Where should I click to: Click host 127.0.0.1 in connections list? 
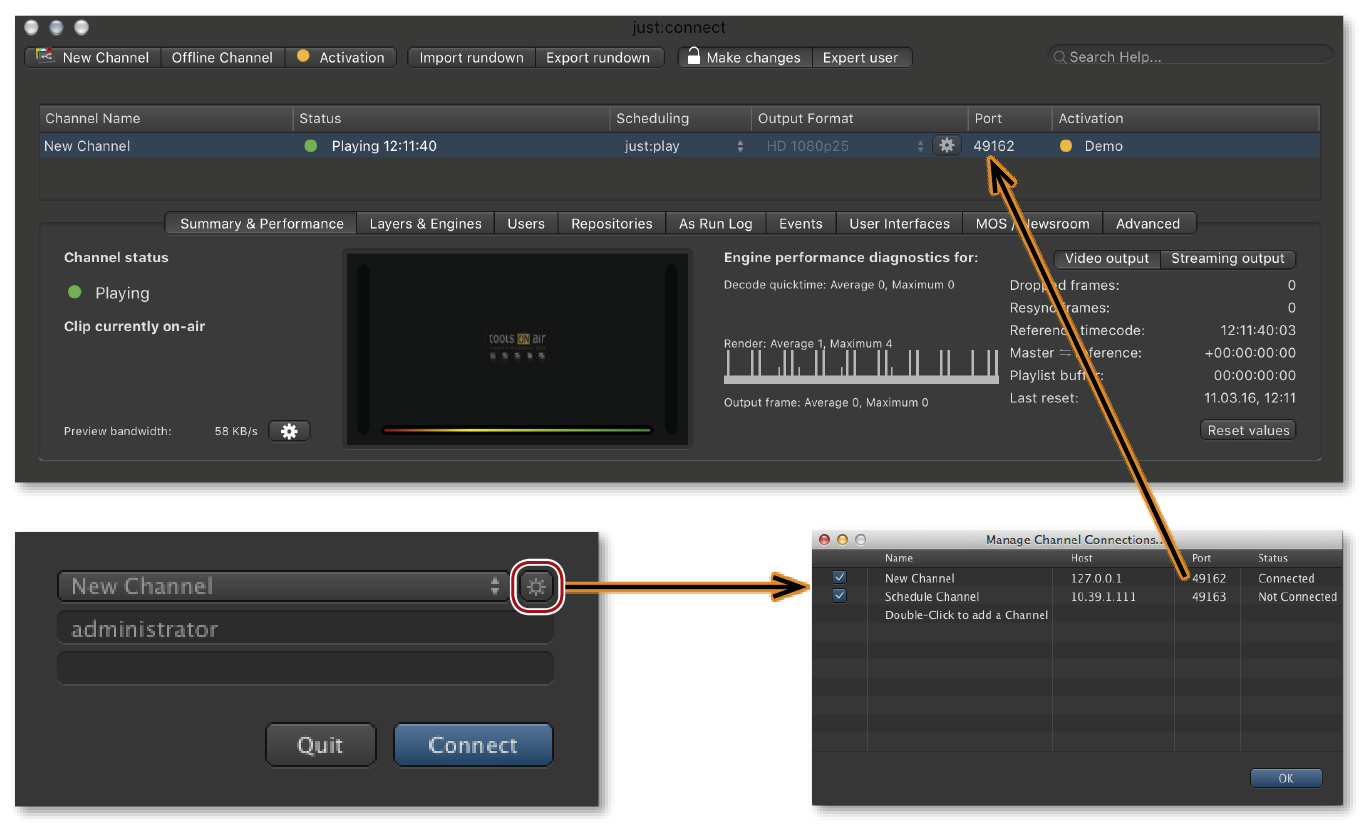pos(1097,578)
